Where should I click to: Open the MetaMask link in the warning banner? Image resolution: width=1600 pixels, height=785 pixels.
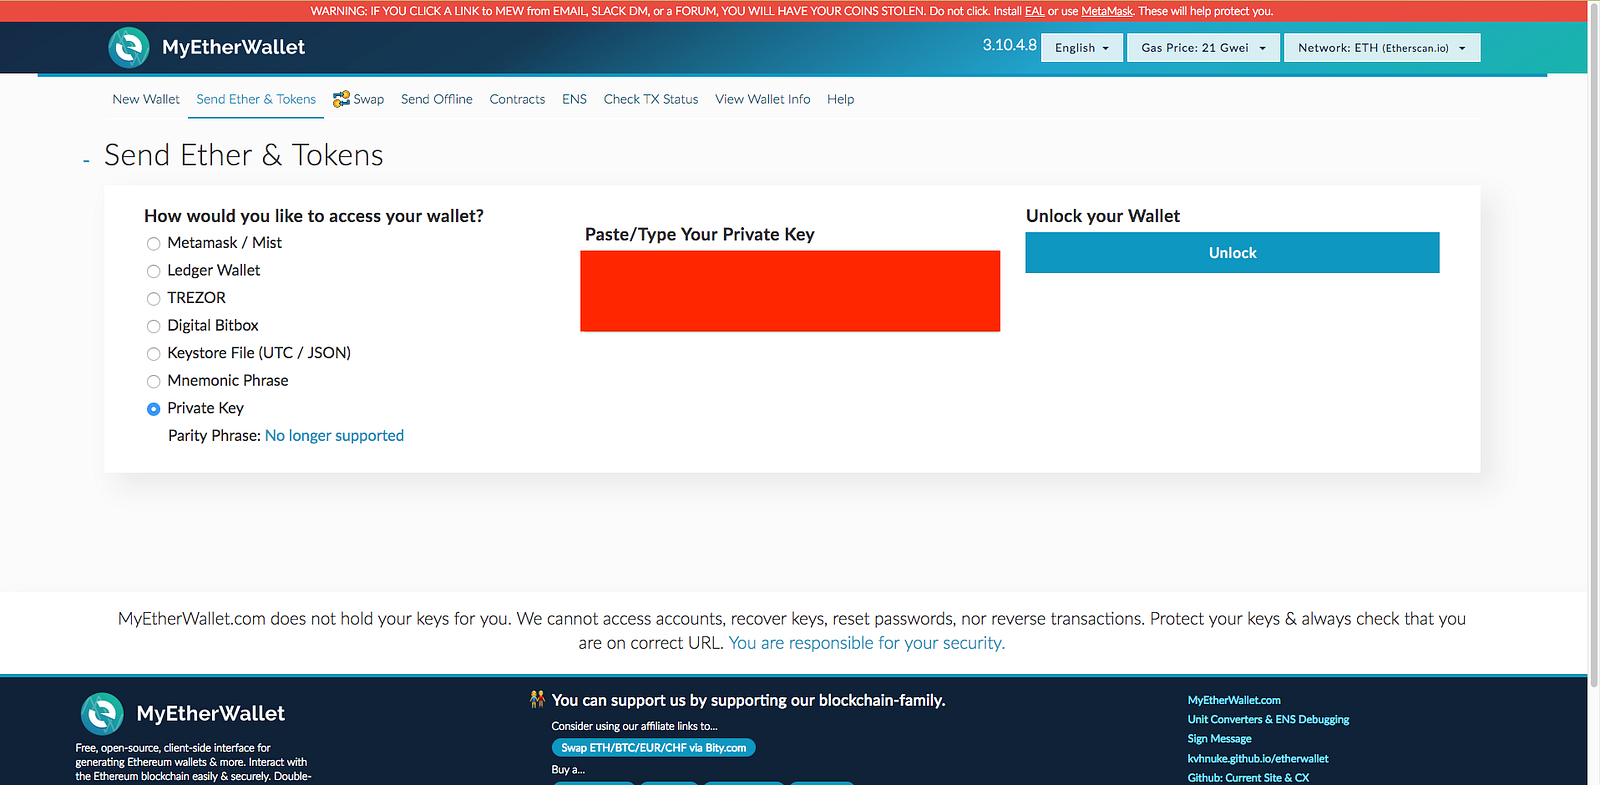tap(1107, 11)
